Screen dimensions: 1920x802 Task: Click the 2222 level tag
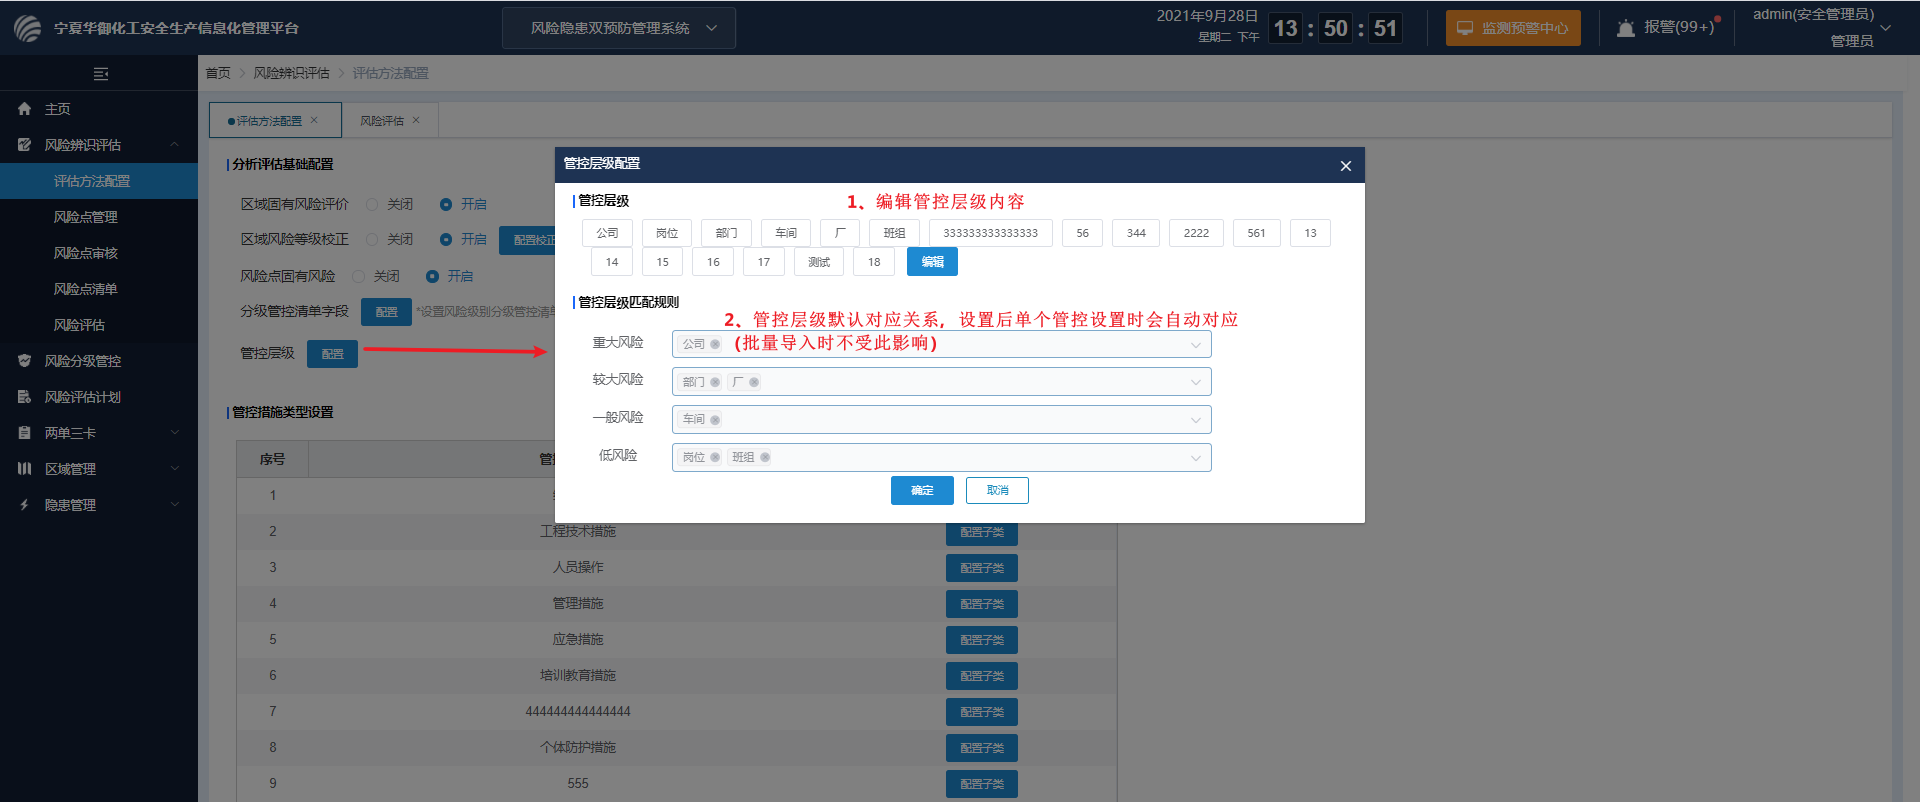point(1196,233)
